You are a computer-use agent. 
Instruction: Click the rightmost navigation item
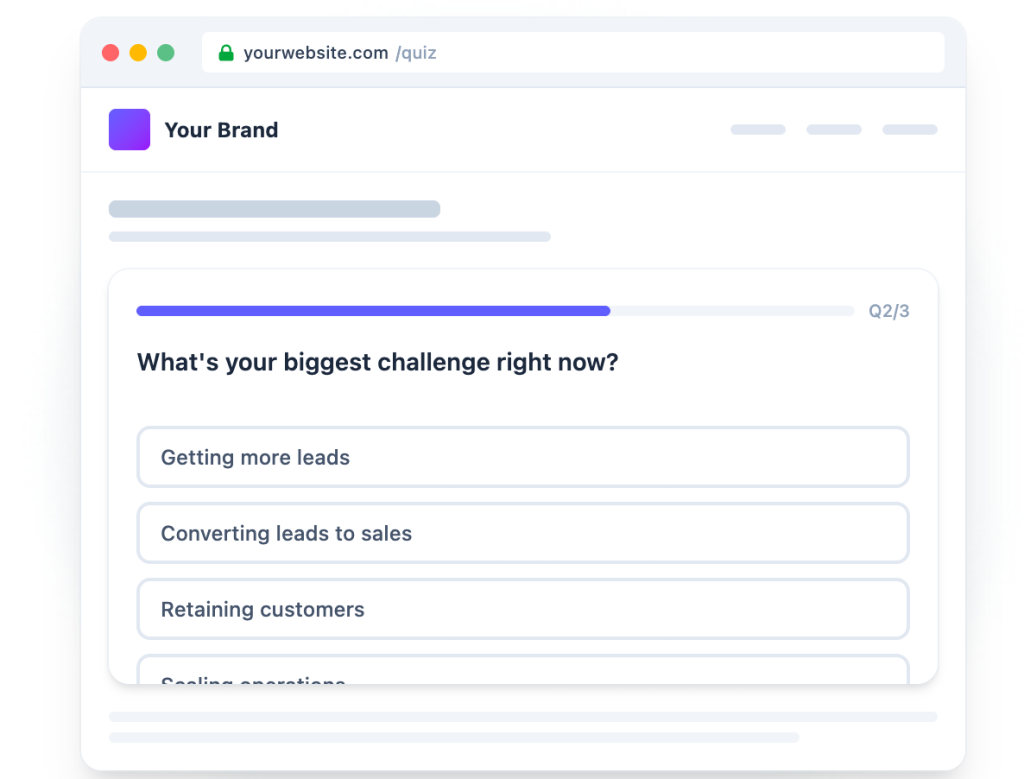[x=909, y=129]
